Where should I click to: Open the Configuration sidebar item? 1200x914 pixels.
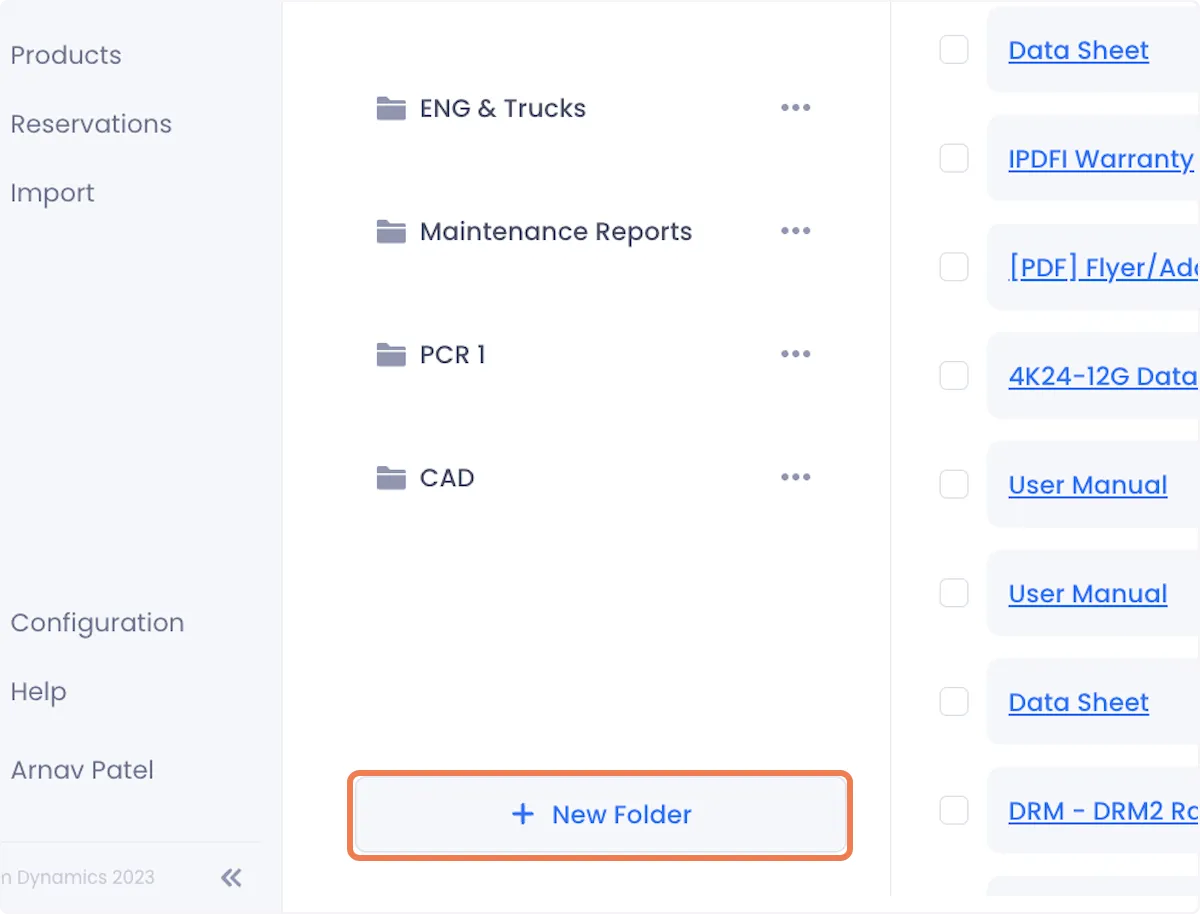pyautogui.click(x=97, y=623)
